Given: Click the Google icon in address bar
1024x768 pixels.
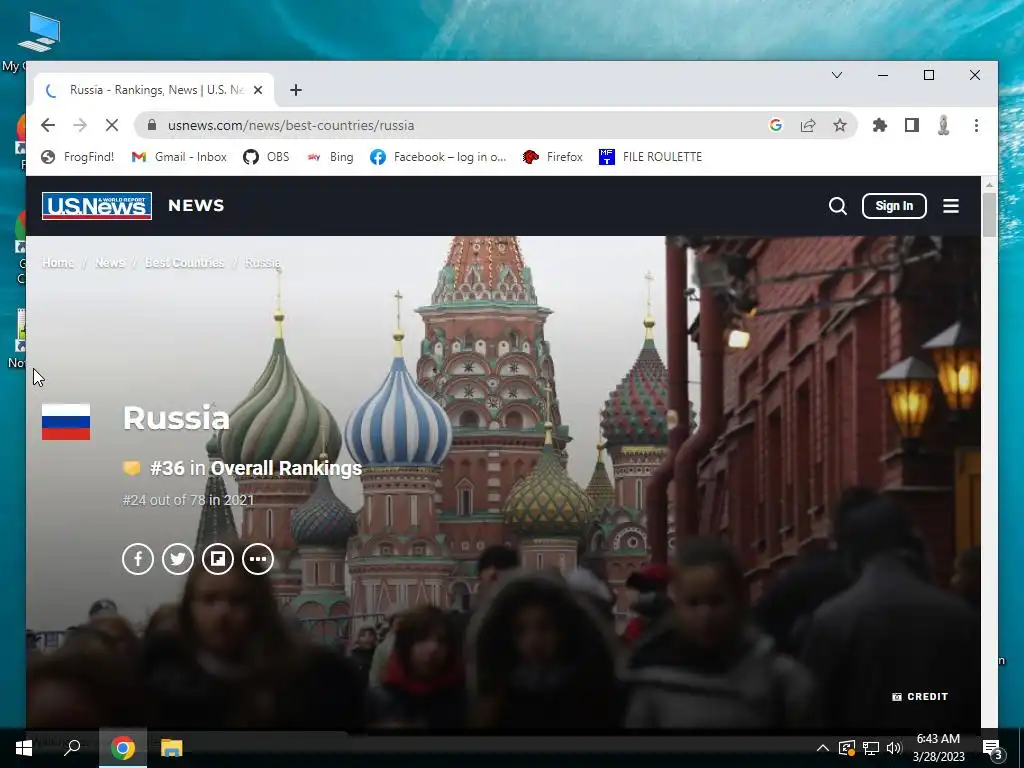Looking at the screenshot, I should click(776, 125).
